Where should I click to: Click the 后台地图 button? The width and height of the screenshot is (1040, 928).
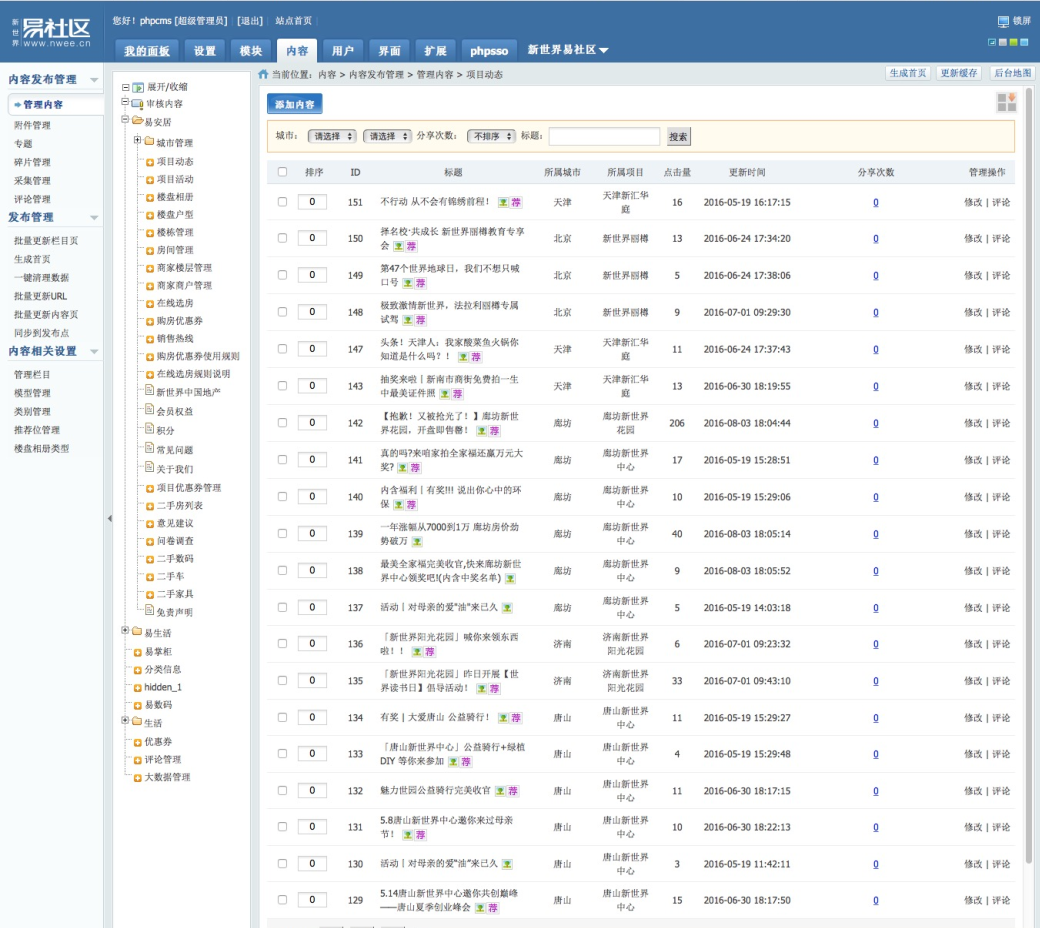click(1012, 73)
